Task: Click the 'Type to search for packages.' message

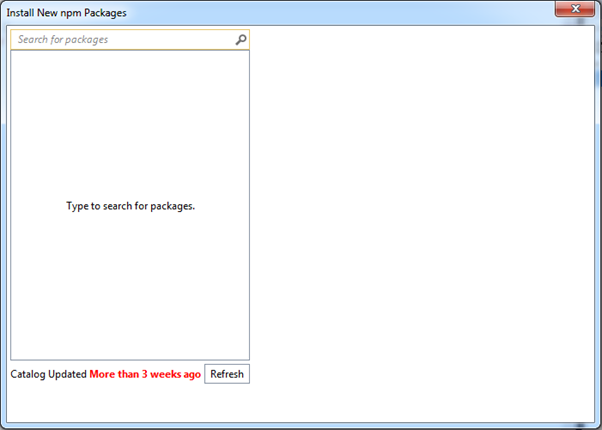Action: pyautogui.click(x=130, y=206)
